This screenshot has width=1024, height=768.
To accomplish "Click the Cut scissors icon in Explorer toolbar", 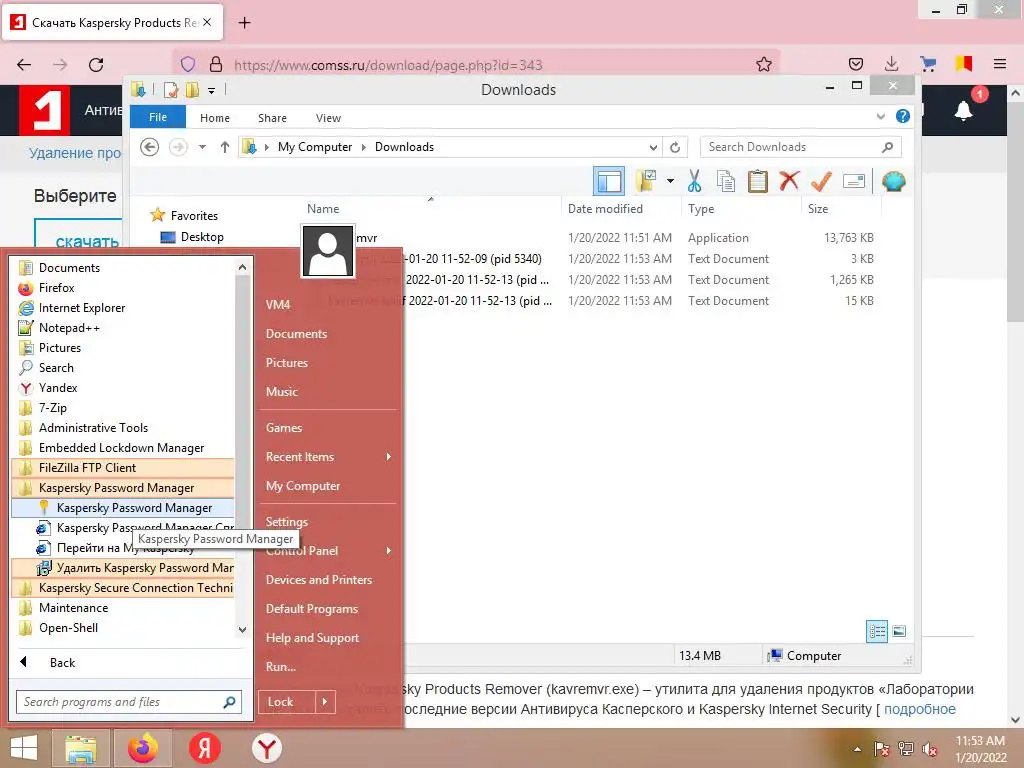I will pyautogui.click(x=694, y=181).
